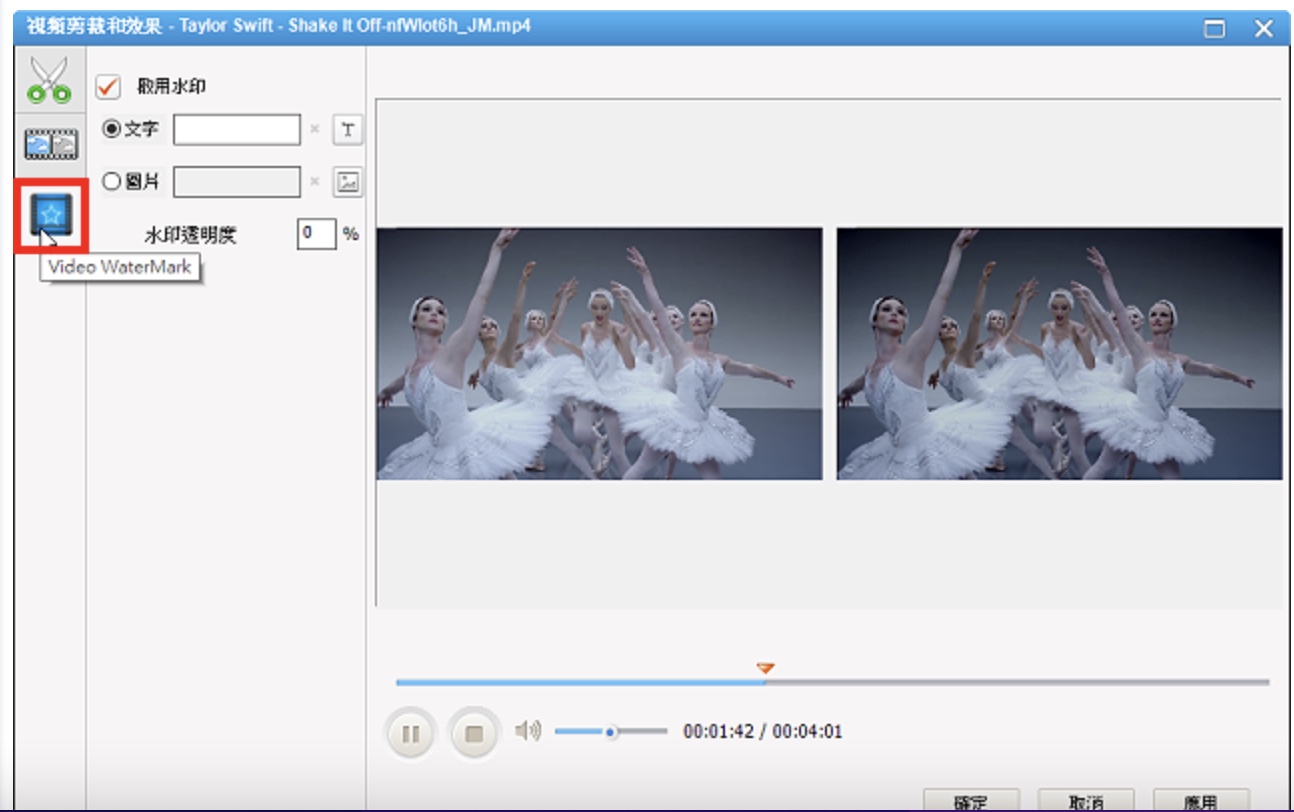The width and height of the screenshot is (1294, 812).
Task: Select the Video WaterMark star tab
Action: [50, 214]
